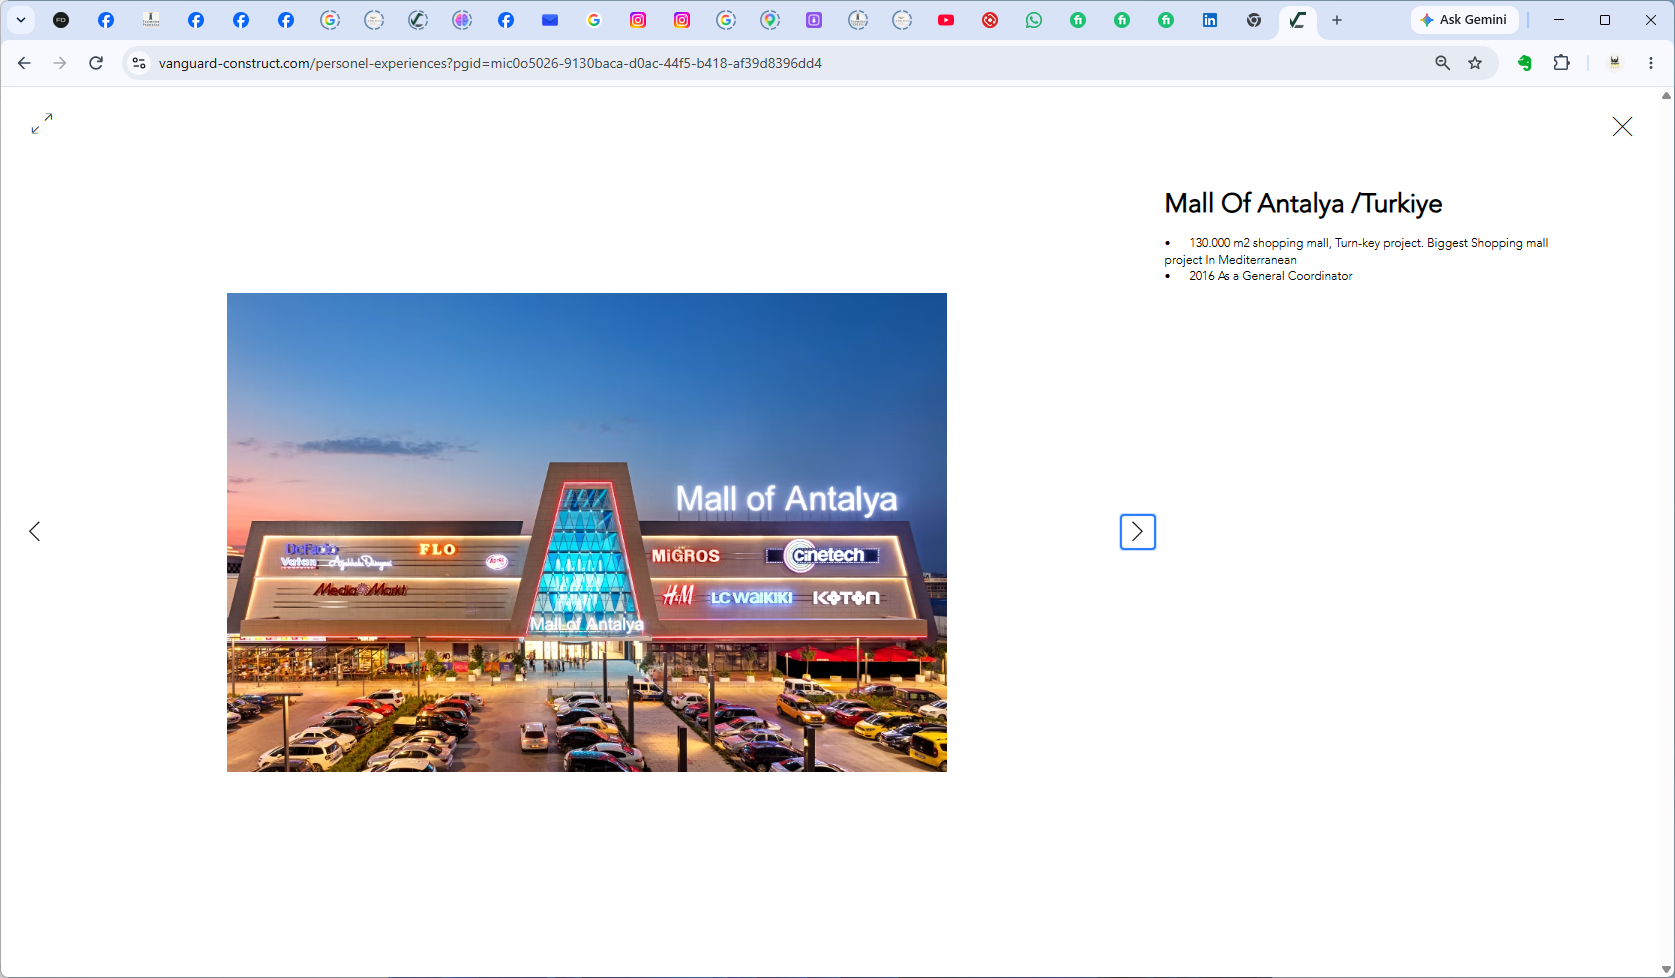
Task: Click the page scrollbar down arrow
Action: pos(1666,970)
